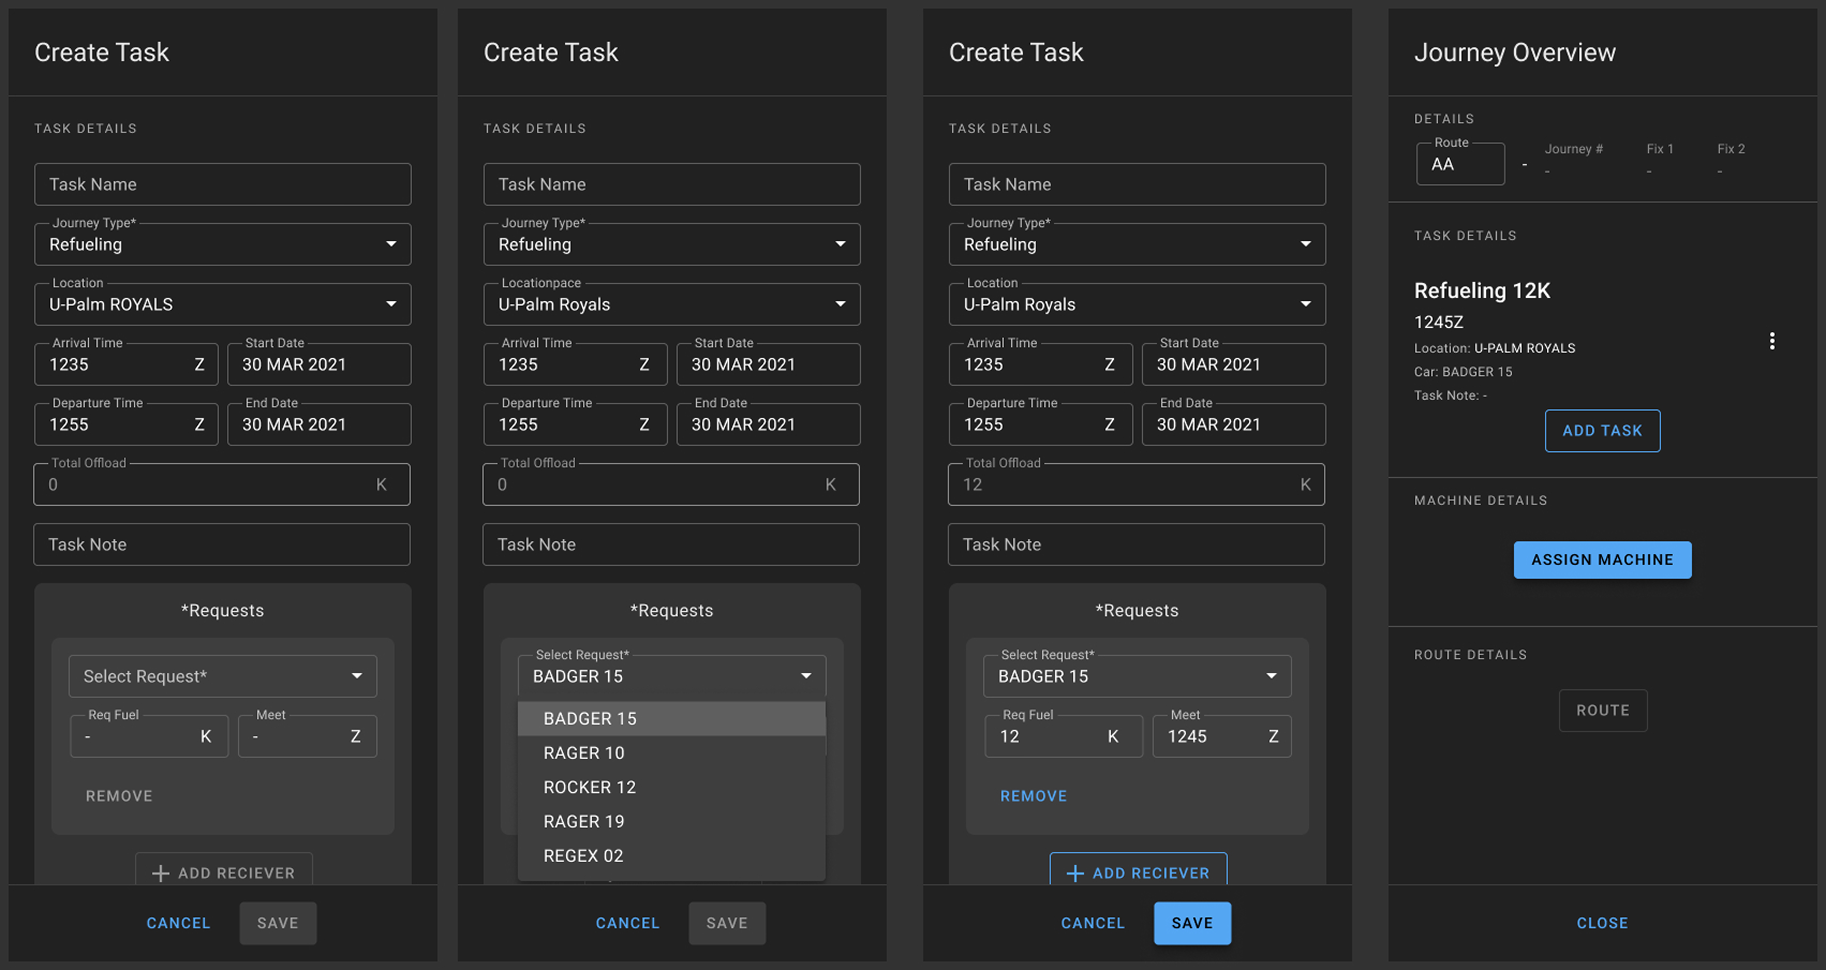The image size is (1826, 970).
Task: Click Remove in first panel Requests card
Action: point(119,796)
